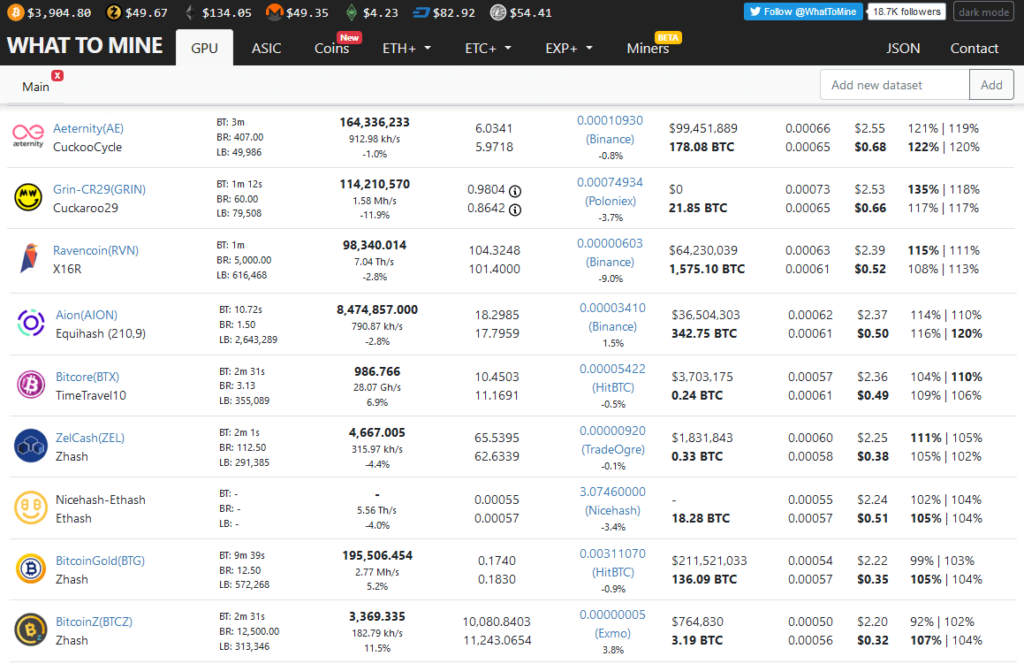The width and height of the screenshot is (1024, 664).
Task: Focus the Add new dataset field
Action: coord(894,85)
